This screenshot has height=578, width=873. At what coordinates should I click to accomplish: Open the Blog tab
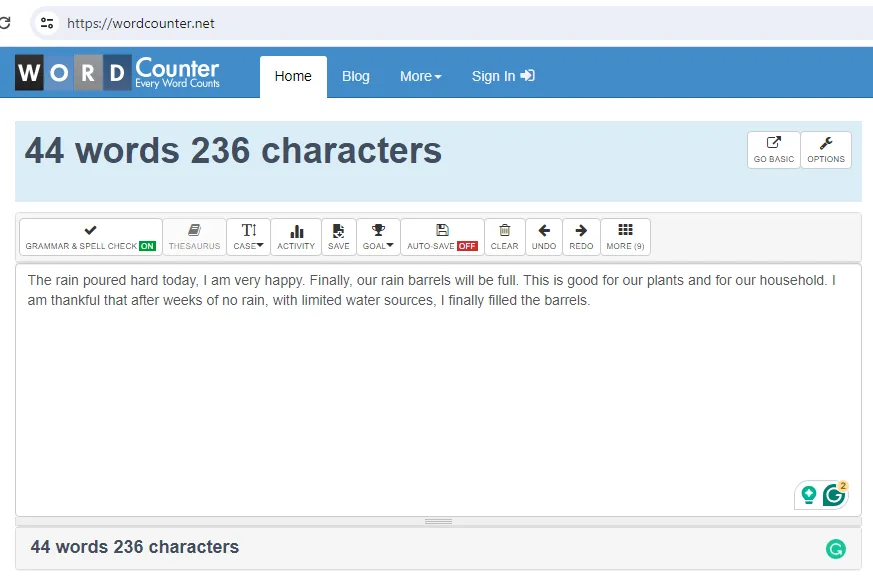tap(356, 76)
